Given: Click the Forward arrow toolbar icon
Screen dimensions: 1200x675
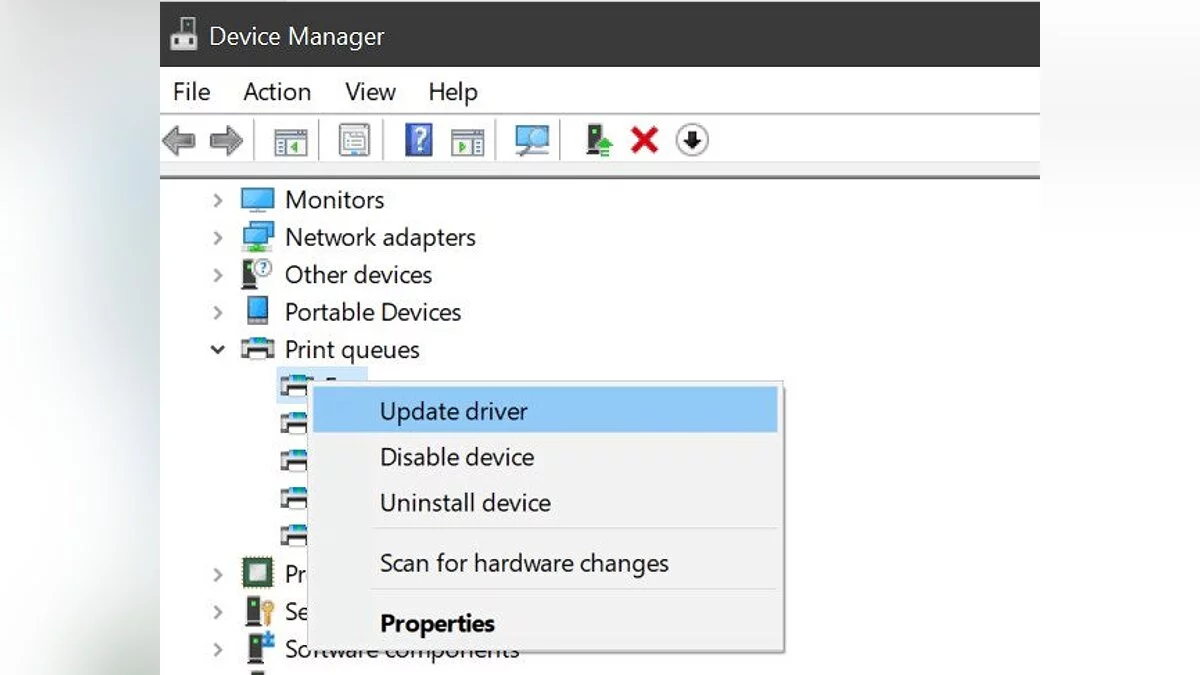Looking at the screenshot, I should (225, 141).
